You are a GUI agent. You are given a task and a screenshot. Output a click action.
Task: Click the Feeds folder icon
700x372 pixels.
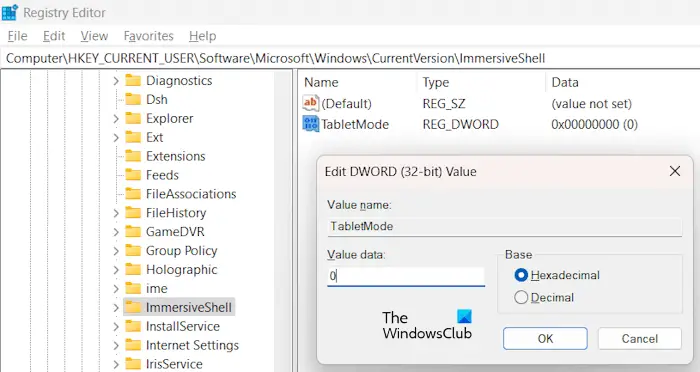pos(133,175)
